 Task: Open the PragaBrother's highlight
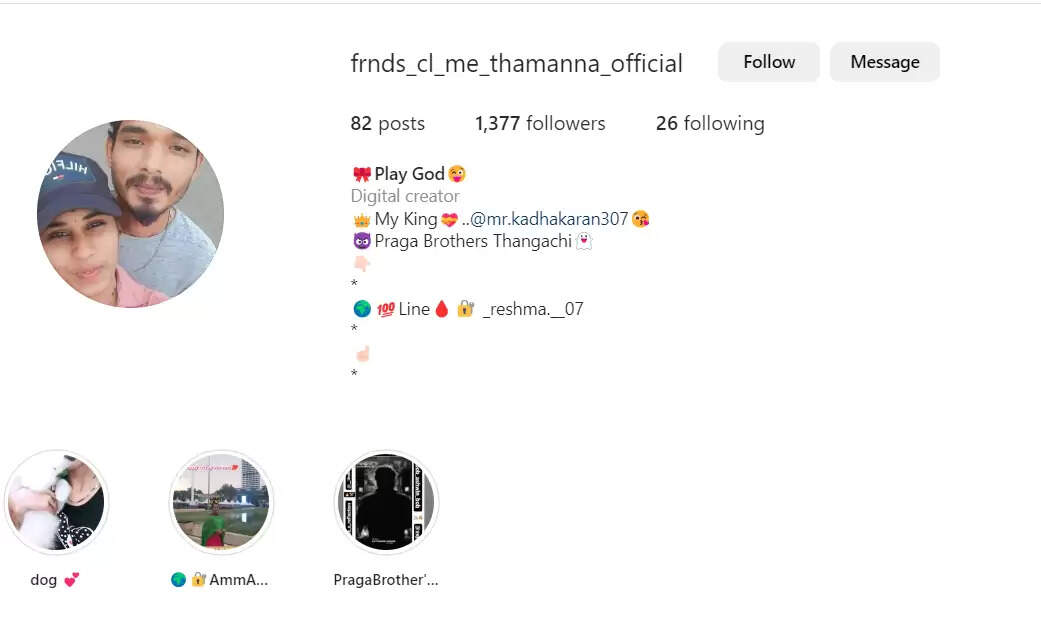(x=386, y=502)
